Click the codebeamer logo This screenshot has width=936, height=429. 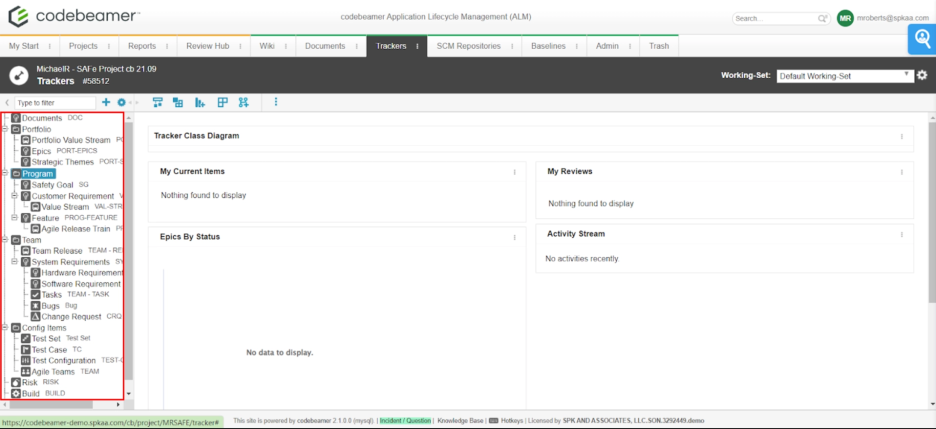click(73, 16)
